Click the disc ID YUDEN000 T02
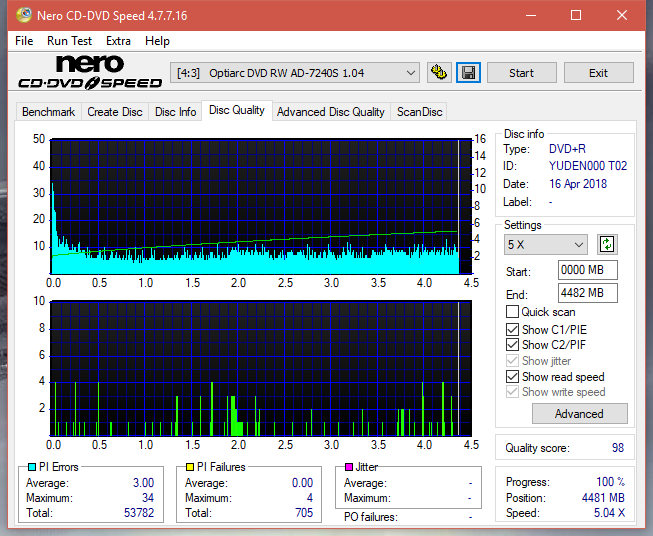653x536 pixels. click(x=588, y=166)
